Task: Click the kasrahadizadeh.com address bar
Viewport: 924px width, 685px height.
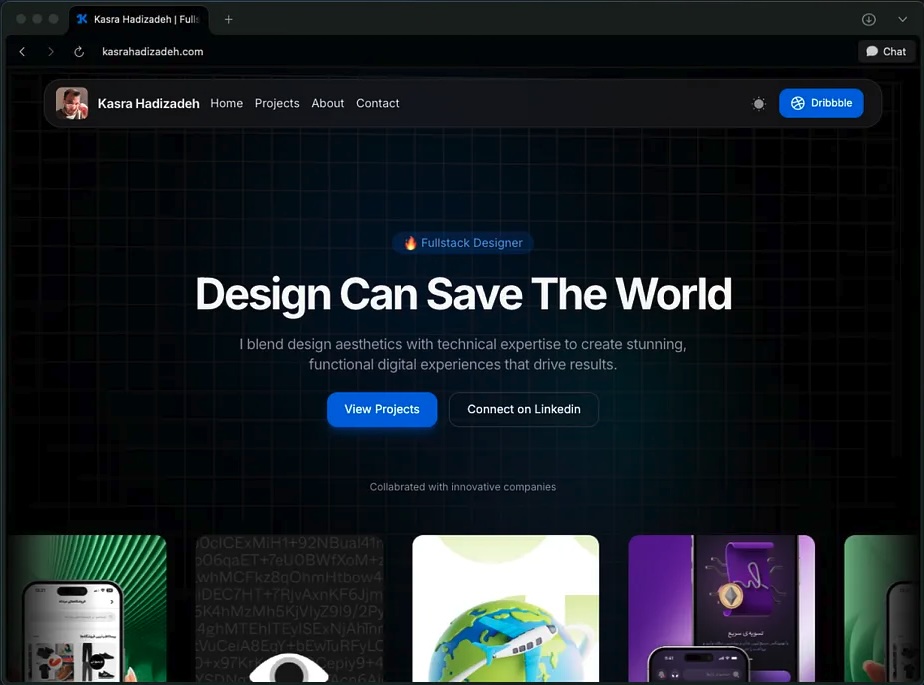Action: tap(152, 51)
